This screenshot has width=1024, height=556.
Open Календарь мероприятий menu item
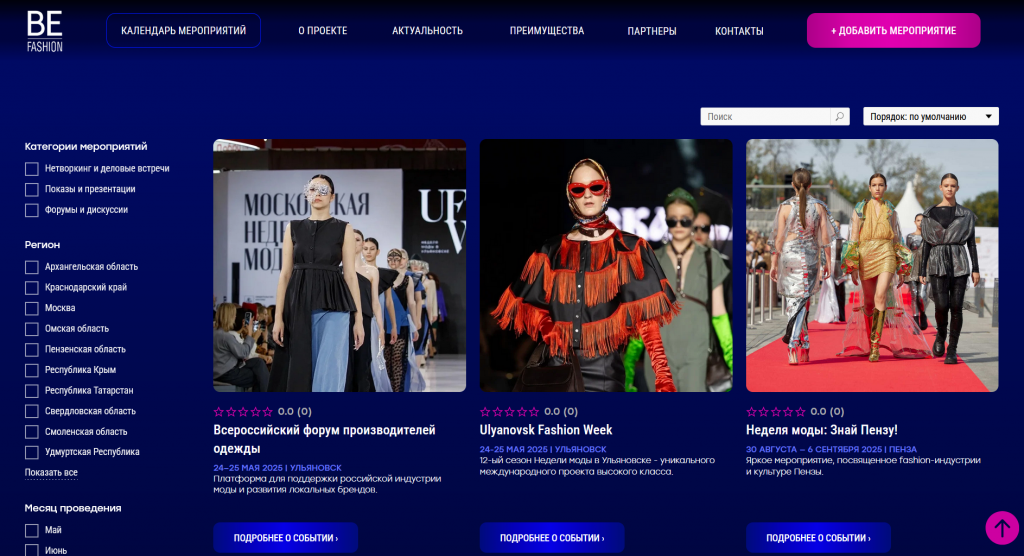tap(184, 31)
